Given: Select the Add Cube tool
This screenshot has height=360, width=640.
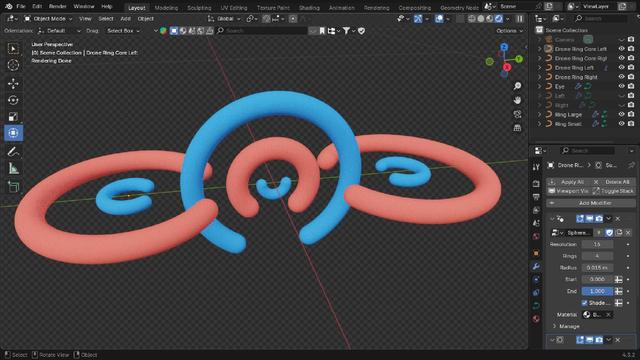Looking at the screenshot, I should click(x=13, y=187).
